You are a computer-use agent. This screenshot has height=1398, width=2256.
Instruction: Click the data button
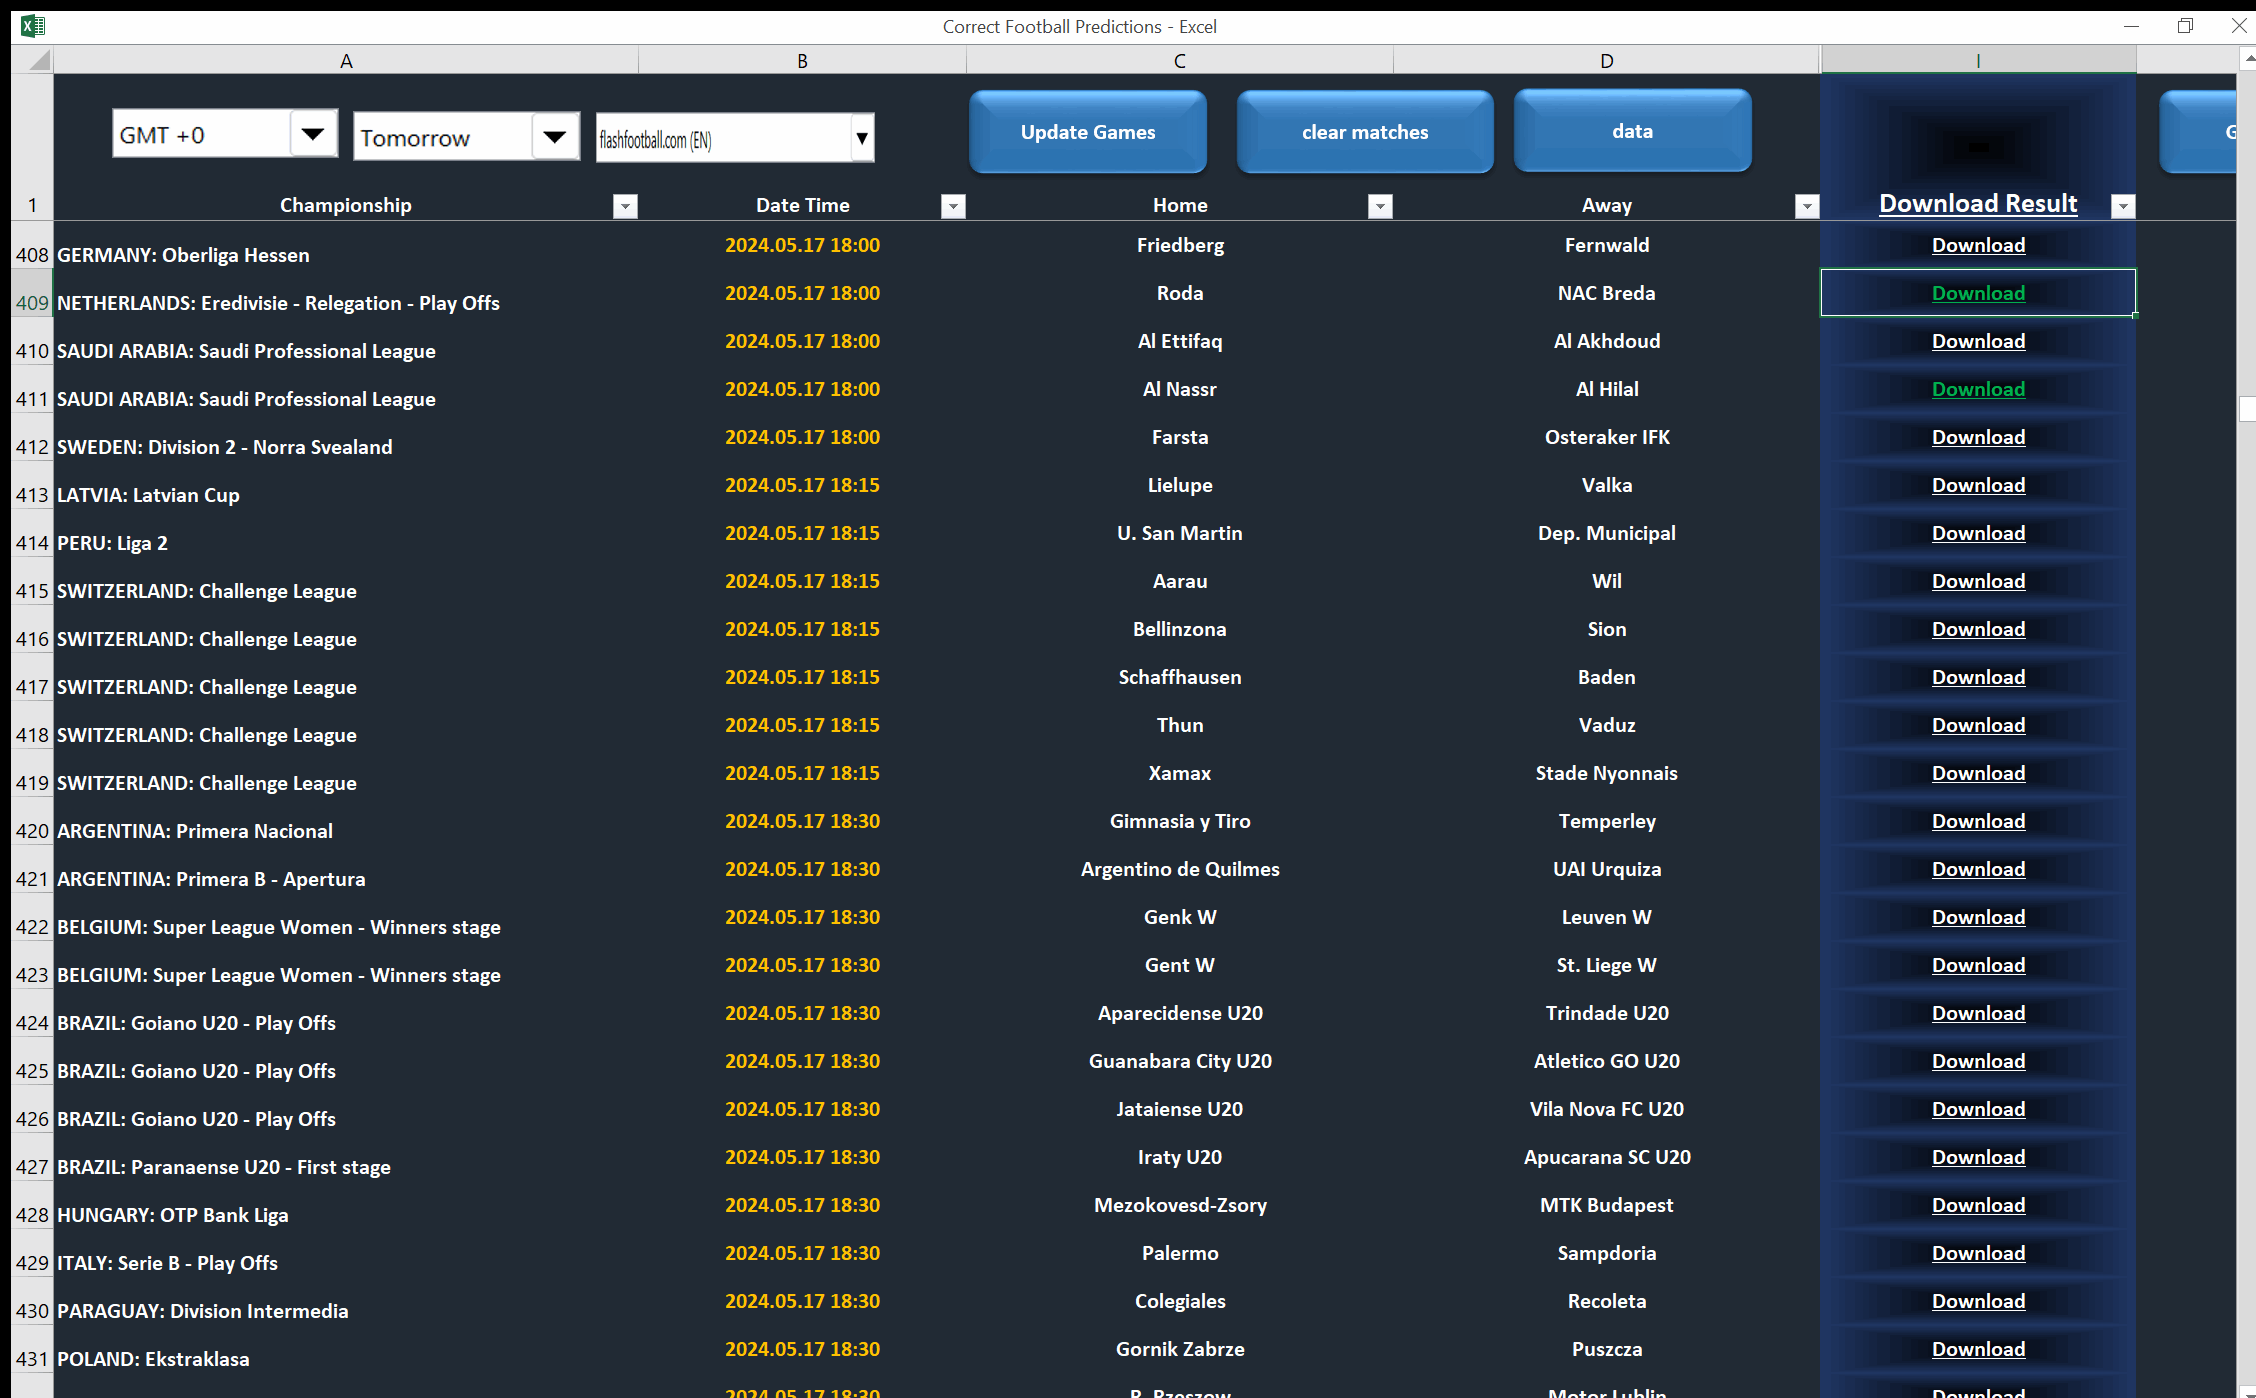point(1631,131)
